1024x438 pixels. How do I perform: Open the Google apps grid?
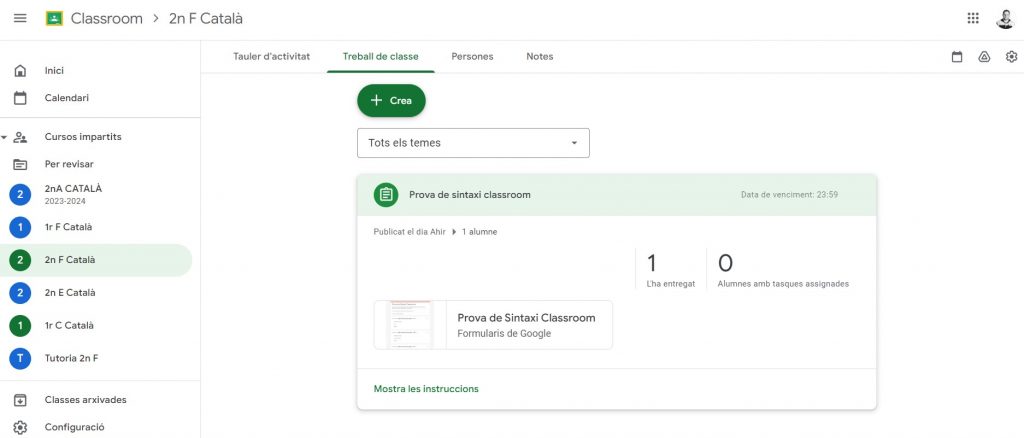973,19
